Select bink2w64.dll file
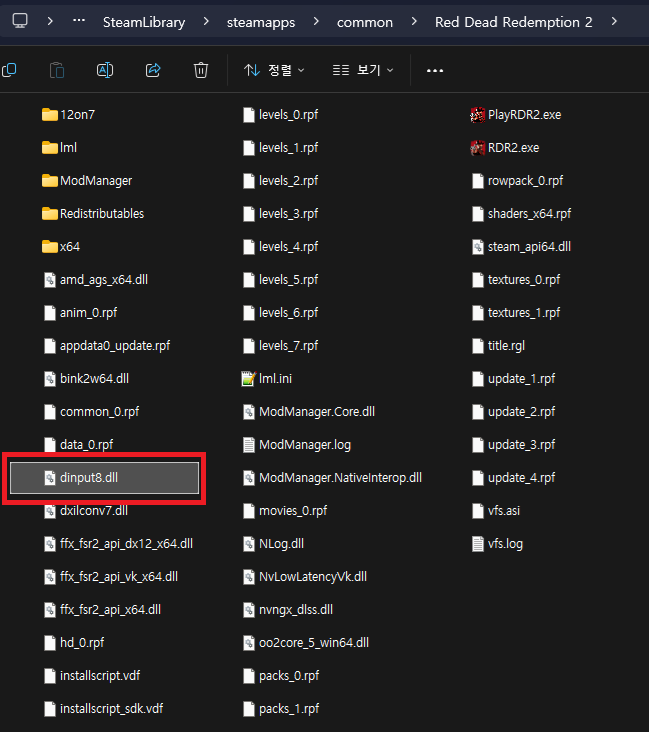The width and height of the screenshot is (649, 732). coord(86,379)
